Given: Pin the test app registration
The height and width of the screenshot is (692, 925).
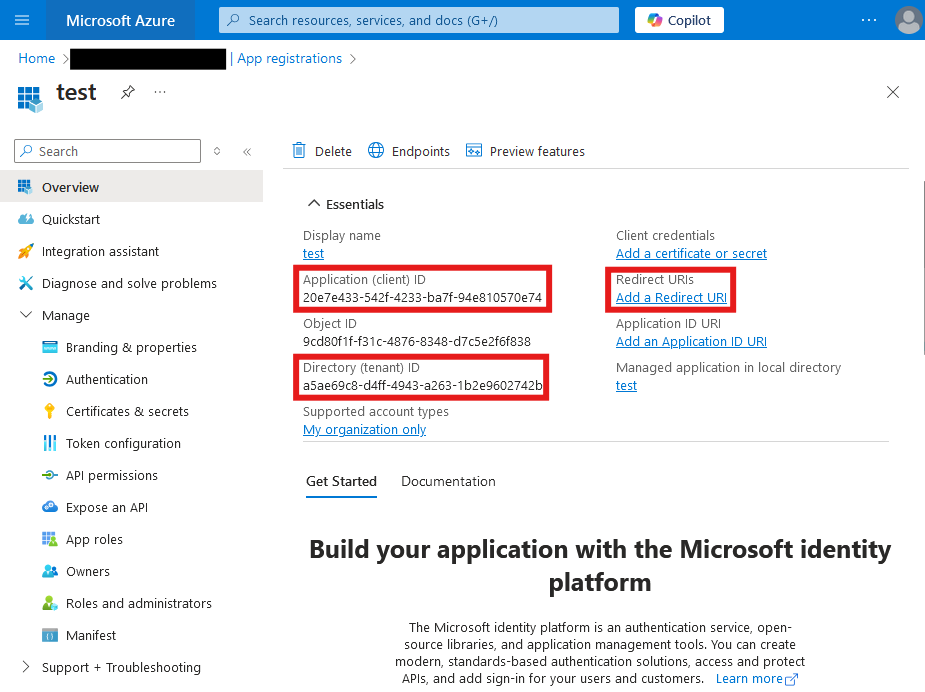Looking at the screenshot, I should click(127, 92).
